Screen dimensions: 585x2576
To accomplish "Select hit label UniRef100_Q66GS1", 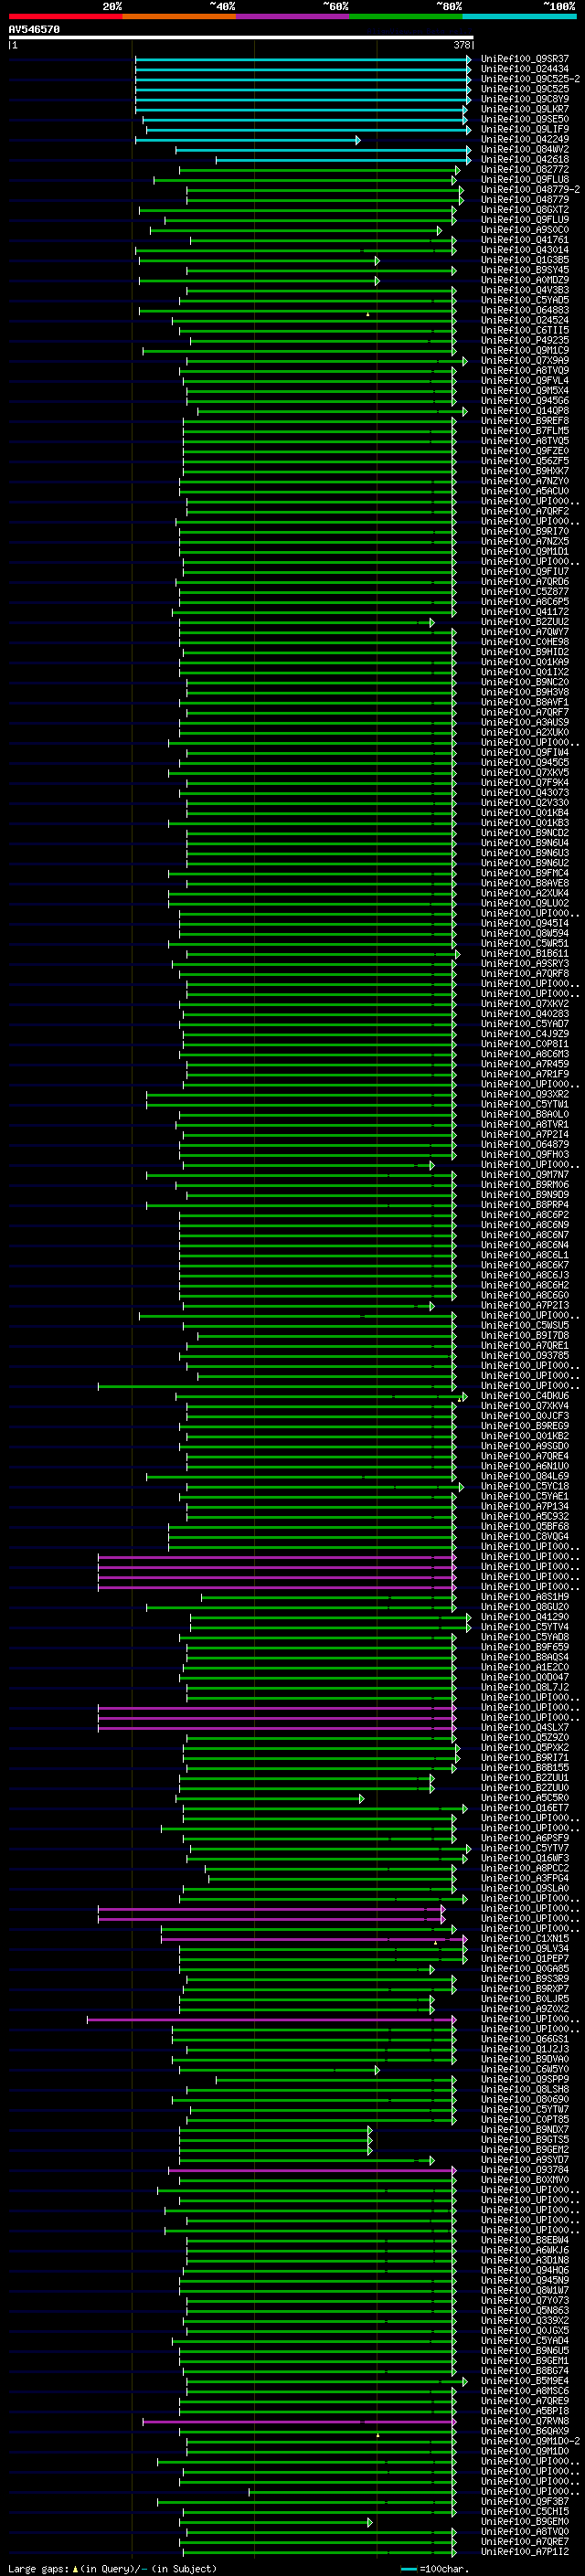I will [x=525, y=2039].
